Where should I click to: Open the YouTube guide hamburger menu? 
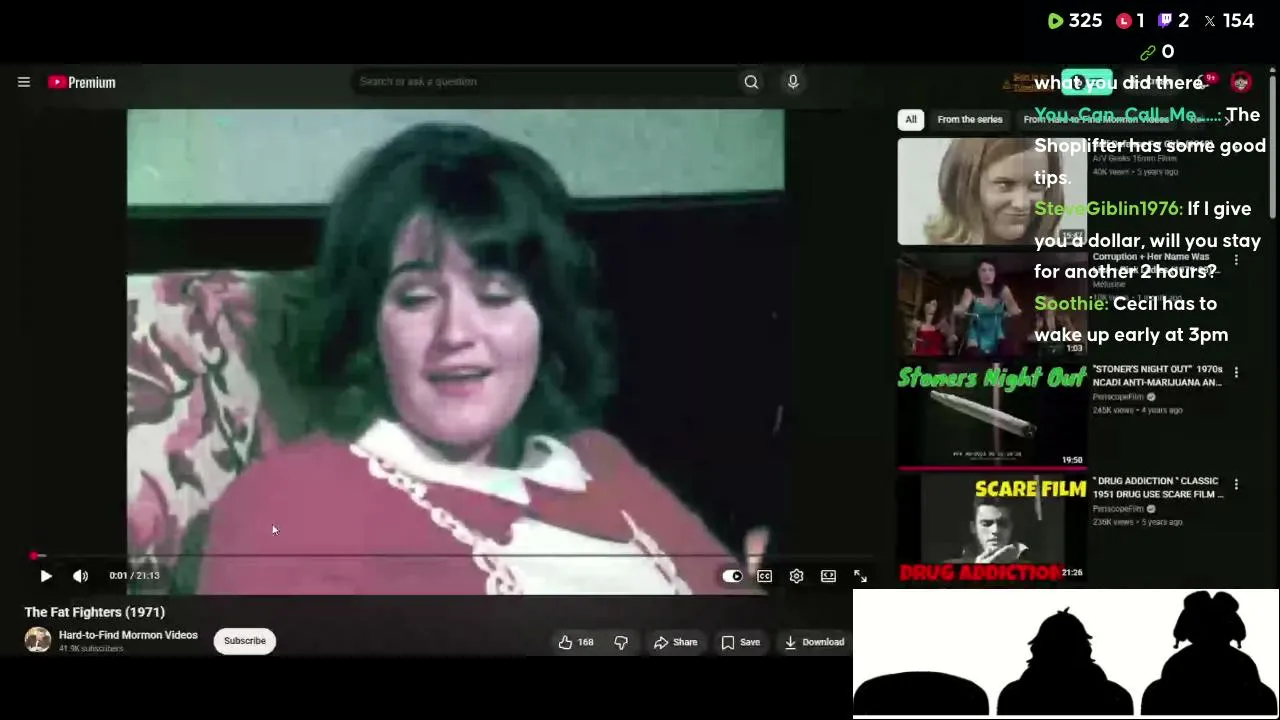[24, 82]
